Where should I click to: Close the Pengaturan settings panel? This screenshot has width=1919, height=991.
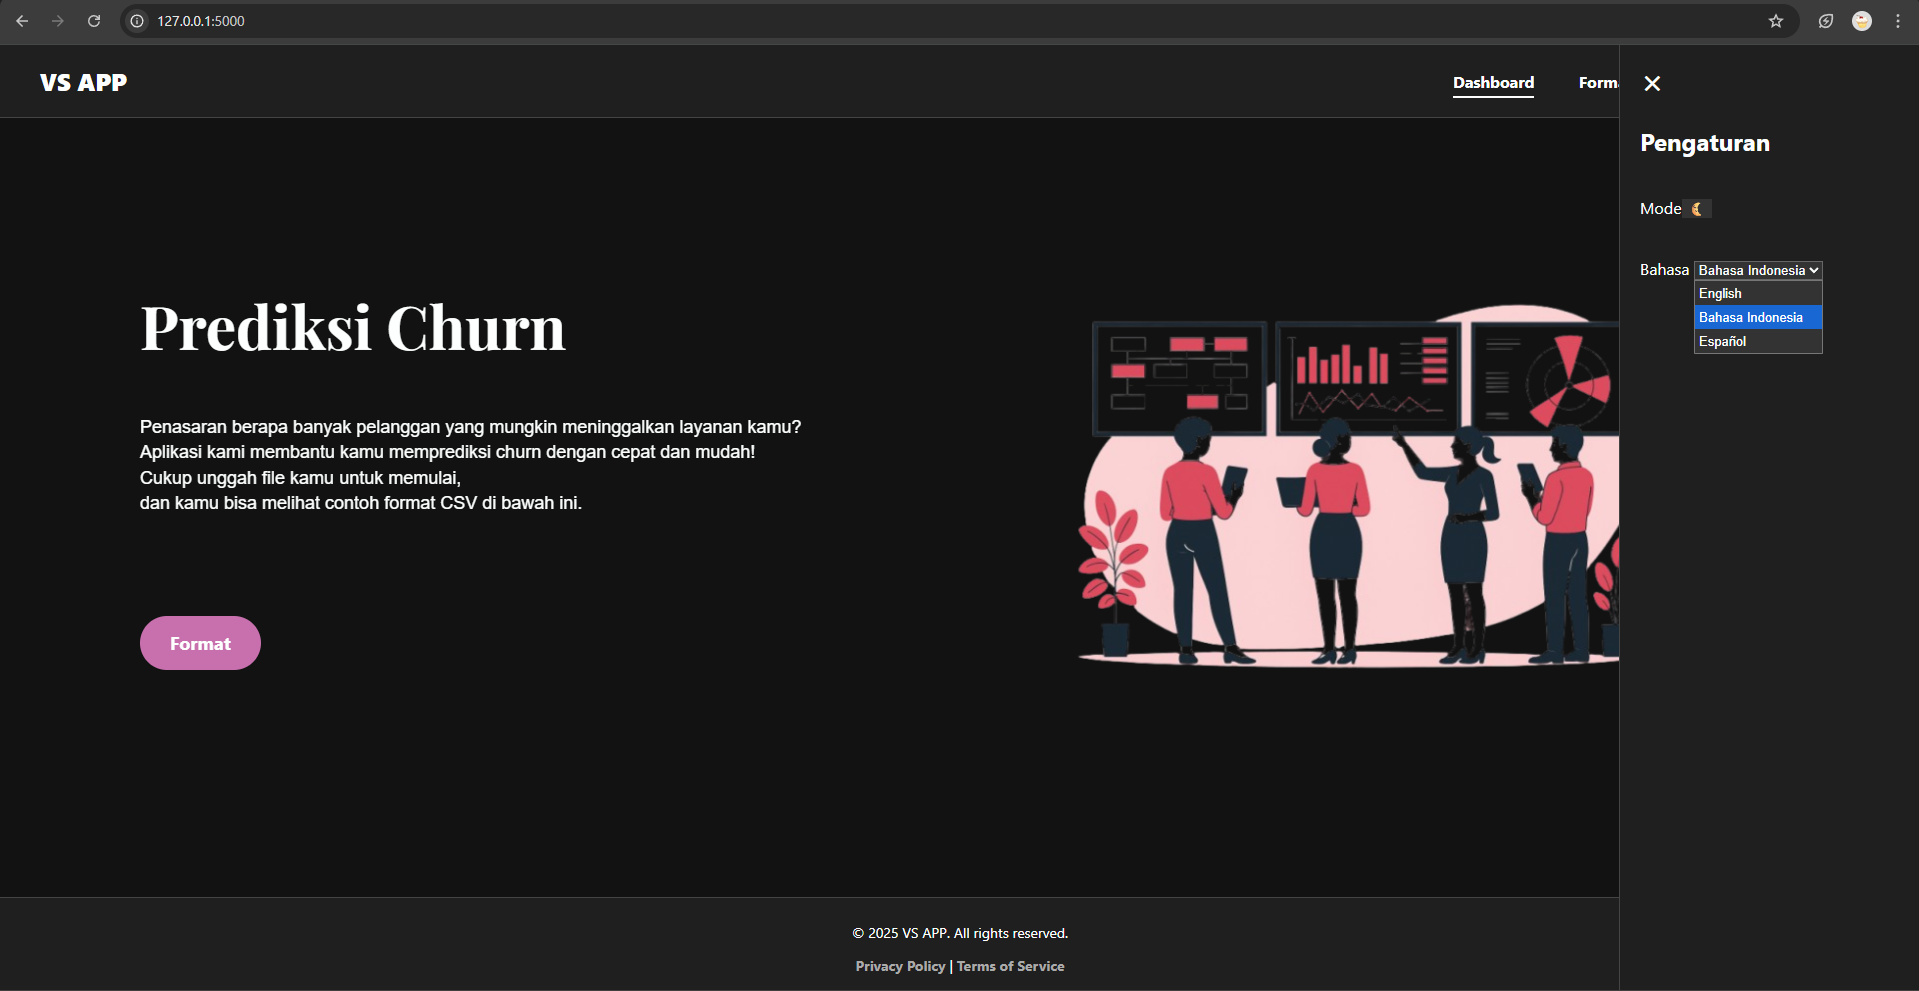(1652, 84)
